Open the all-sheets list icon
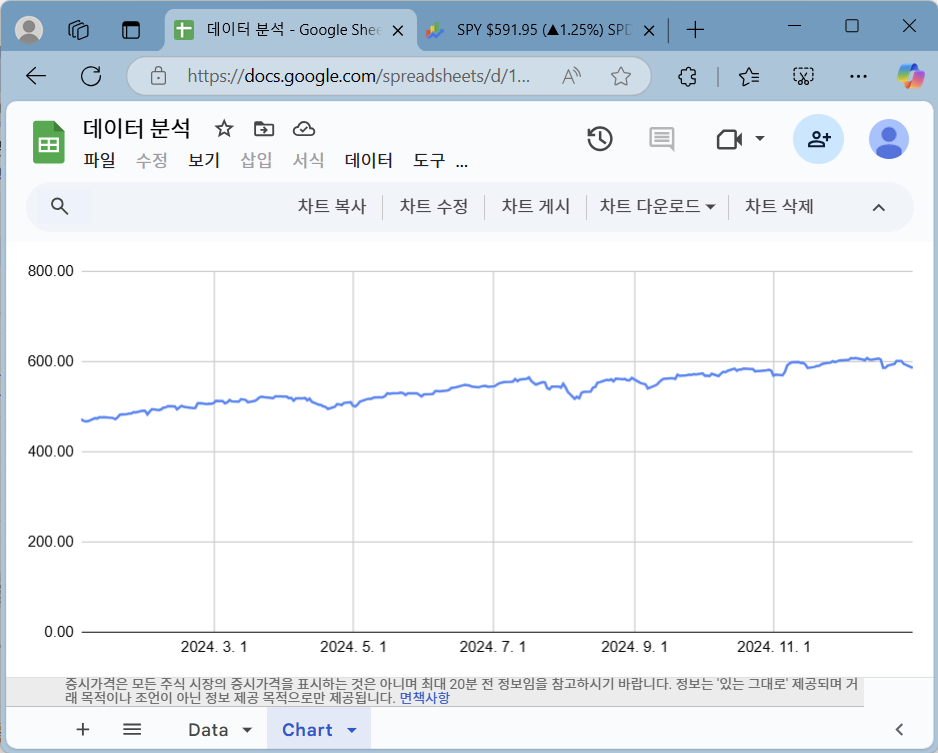 tap(132, 729)
